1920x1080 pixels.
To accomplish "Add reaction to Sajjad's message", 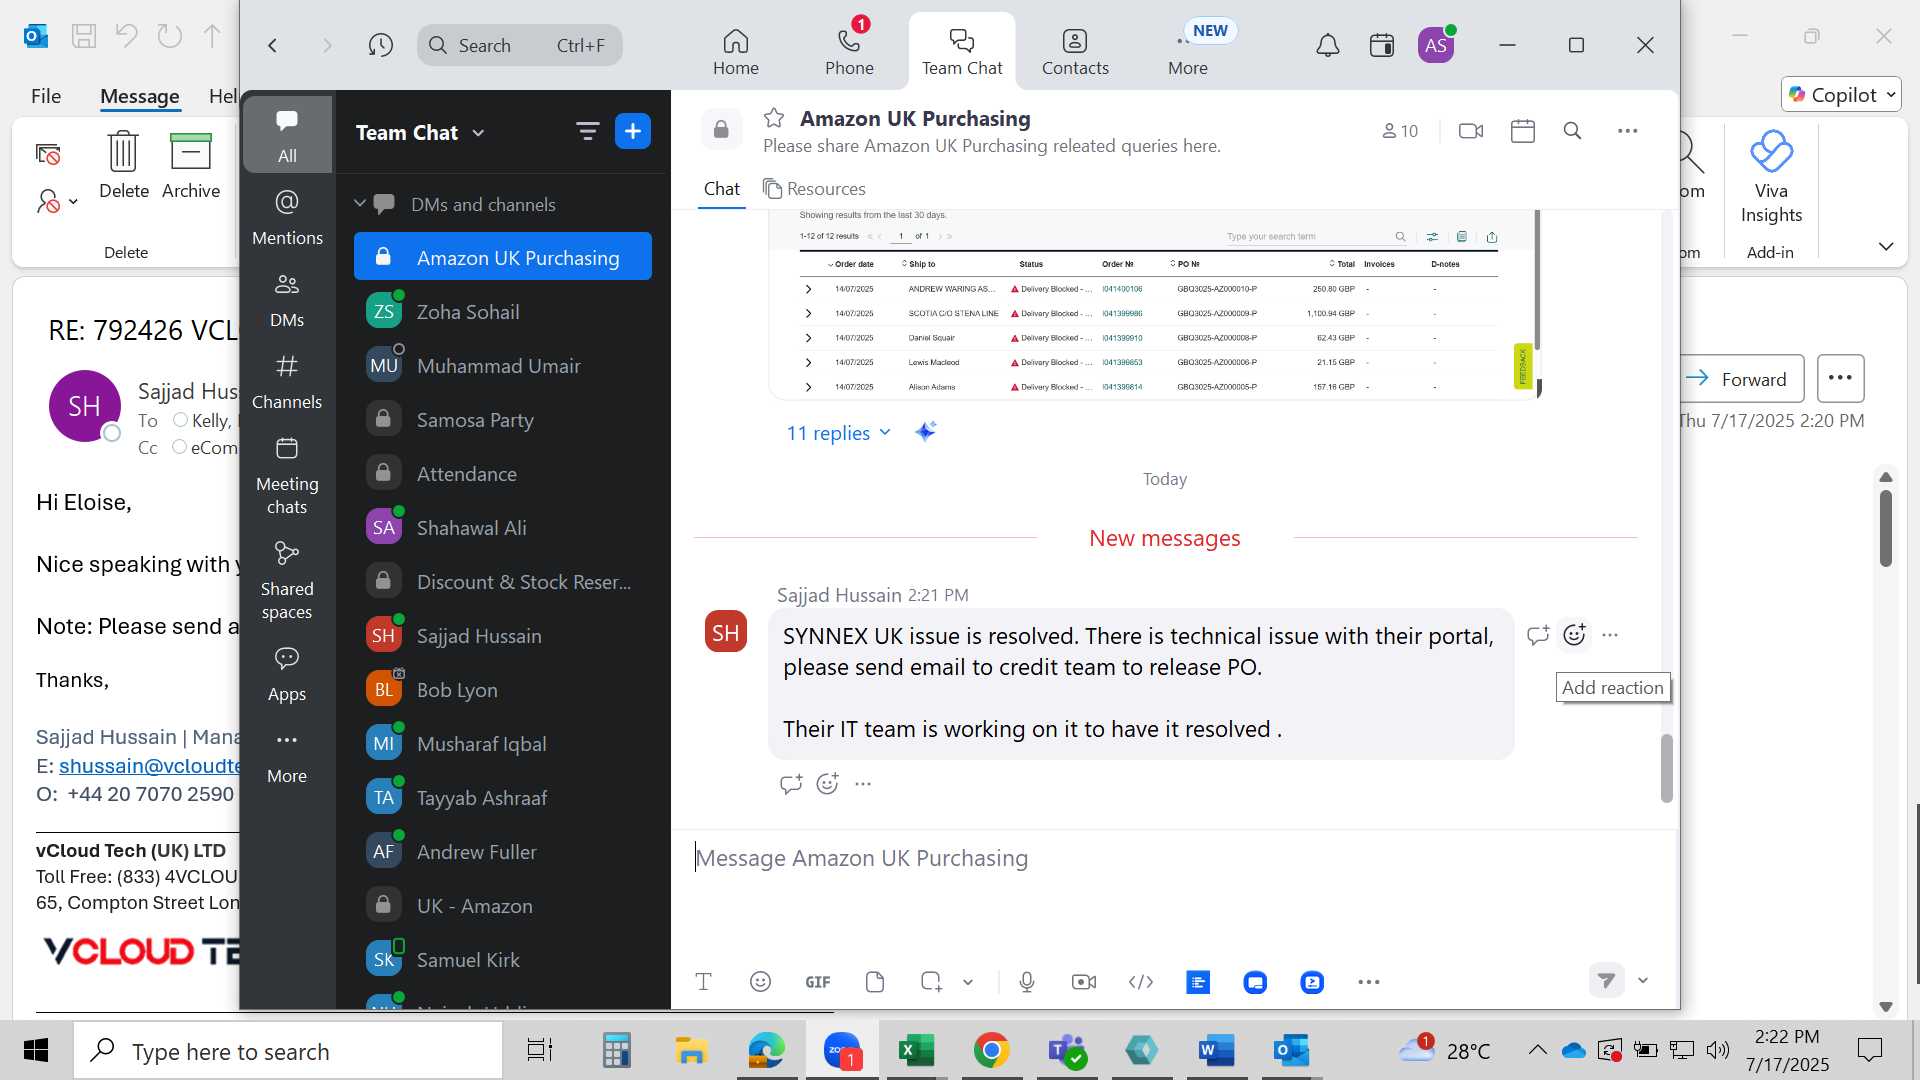I will pos(1575,635).
